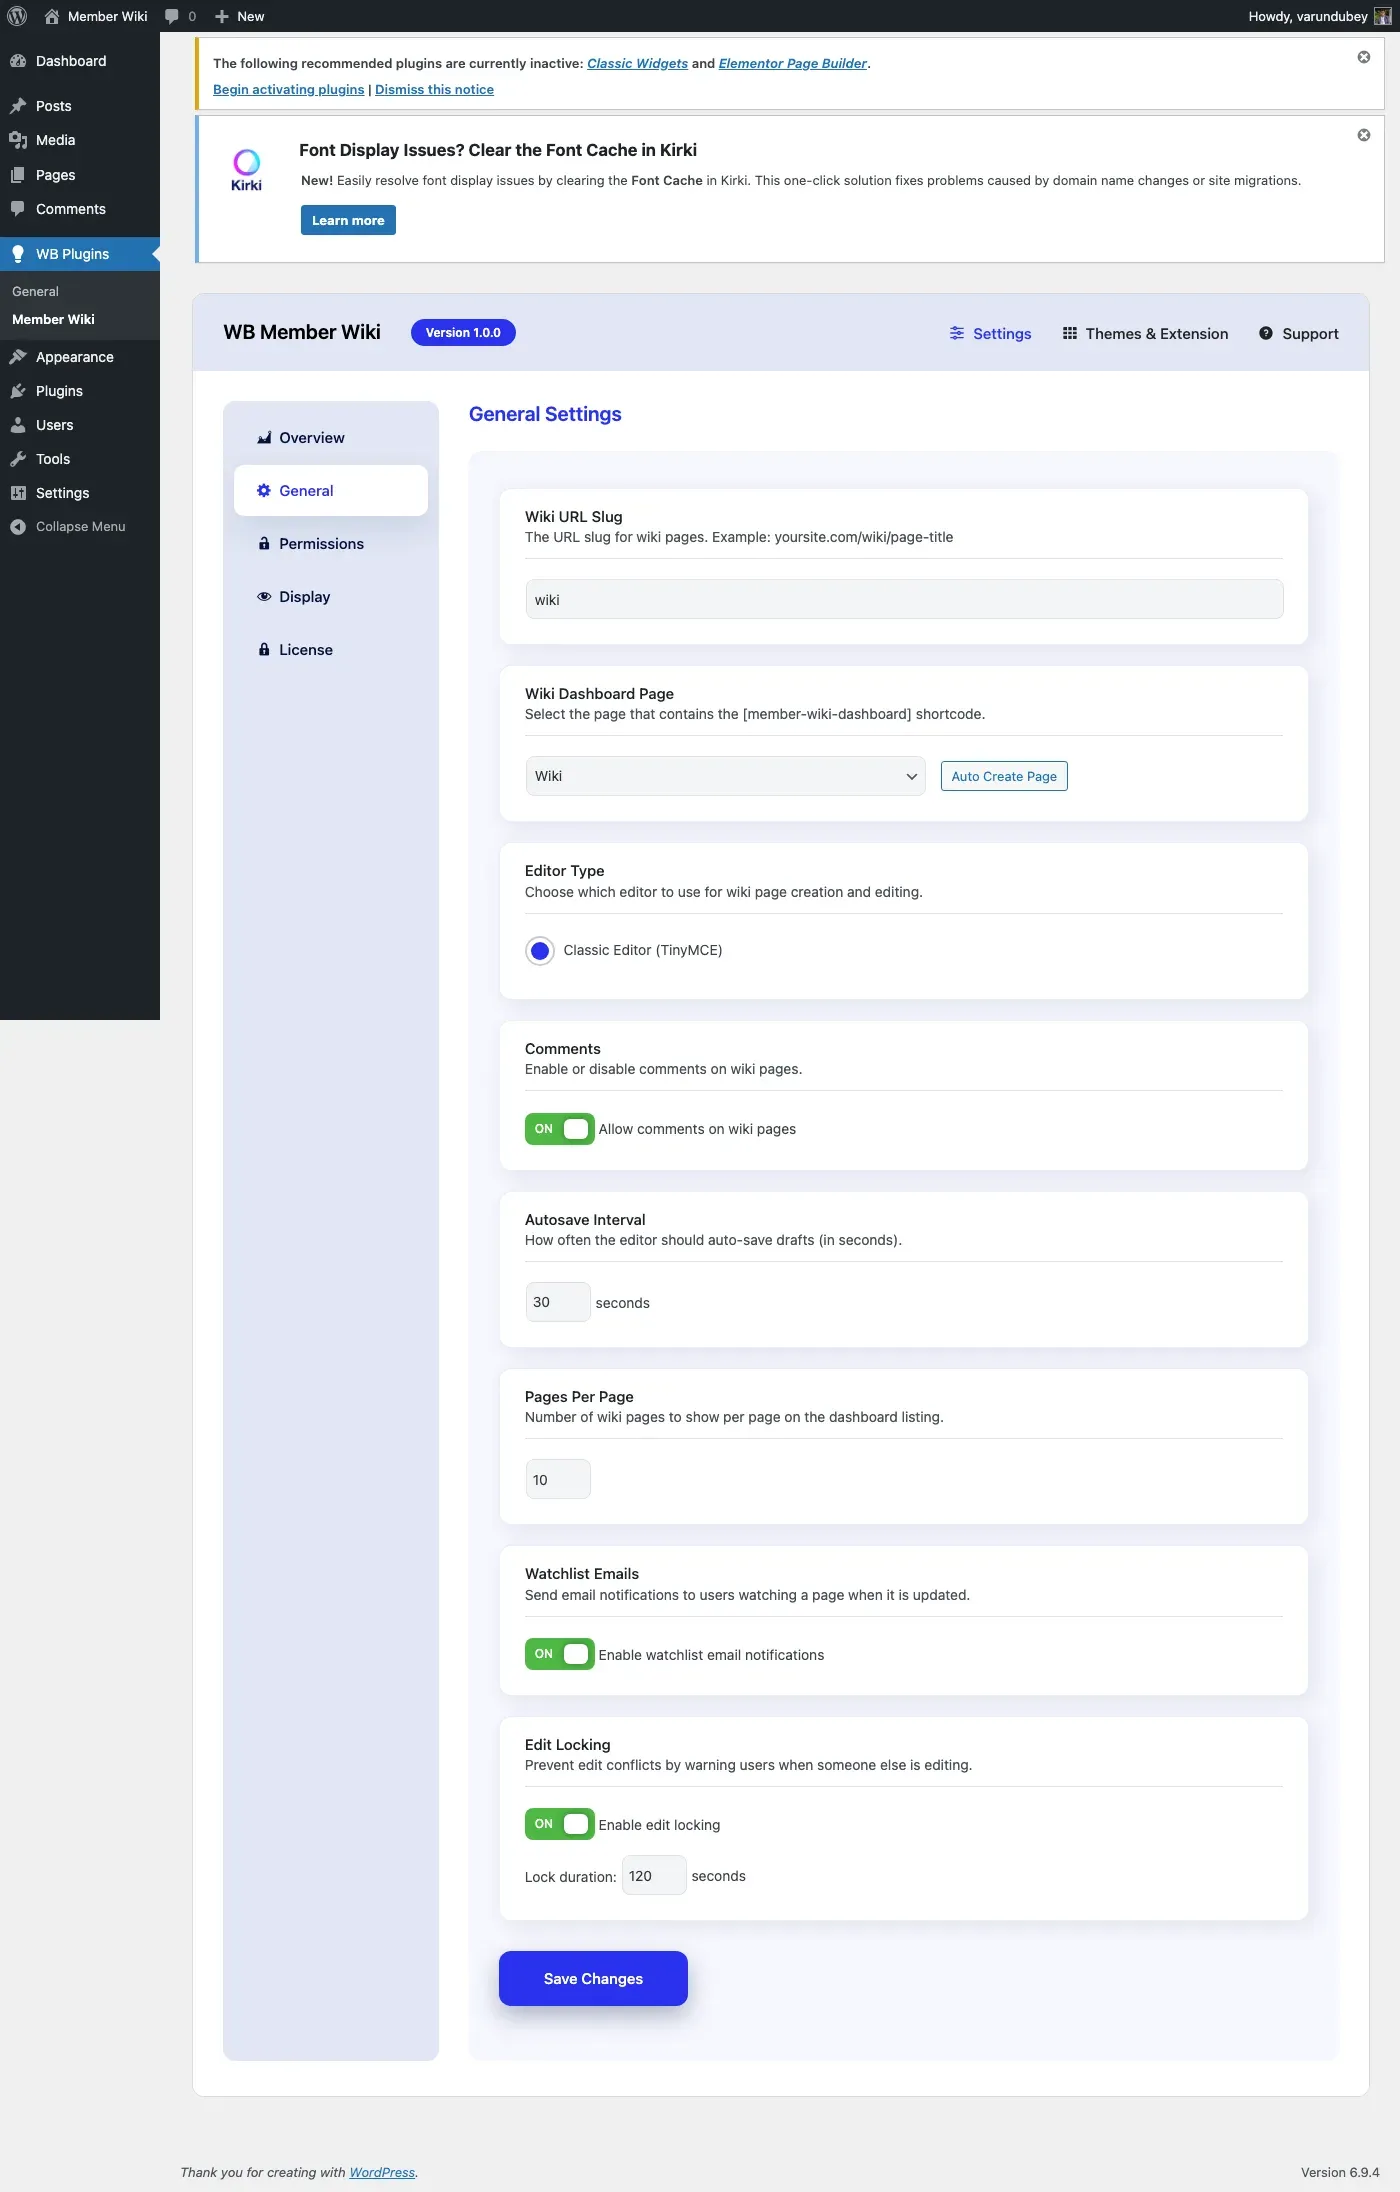Viewport: 1400px width, 2192px height.
Task: Dismiss the recommended plugins notice
Action: (1363, 57)
